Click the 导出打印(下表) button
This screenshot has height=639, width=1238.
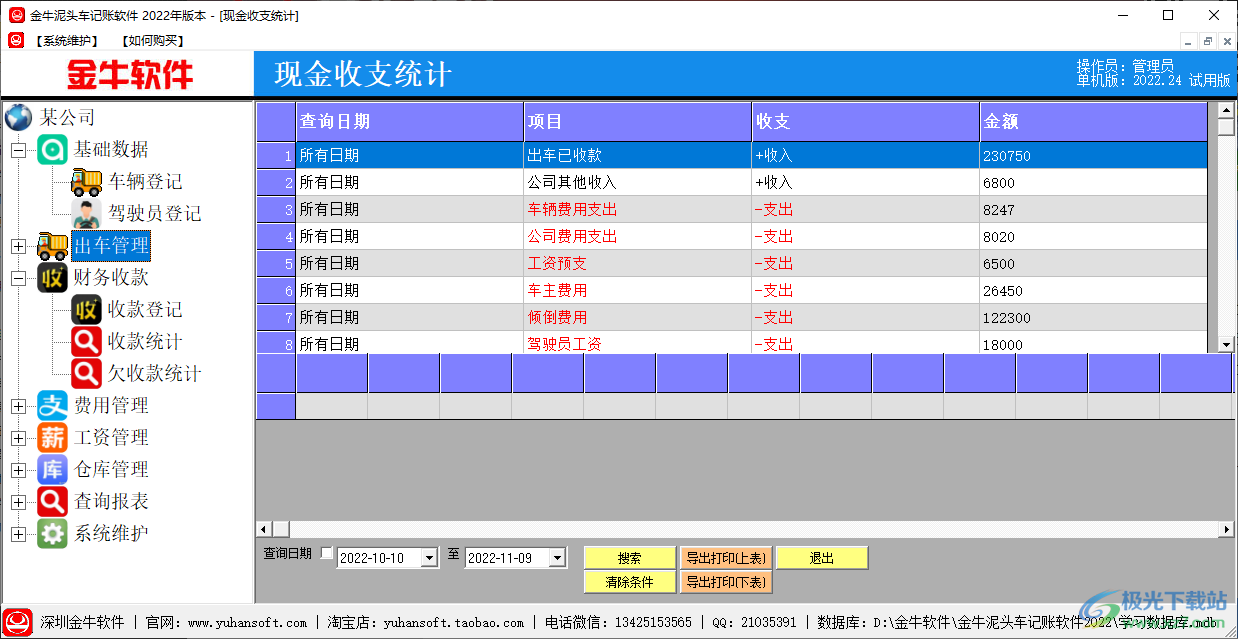726,582
